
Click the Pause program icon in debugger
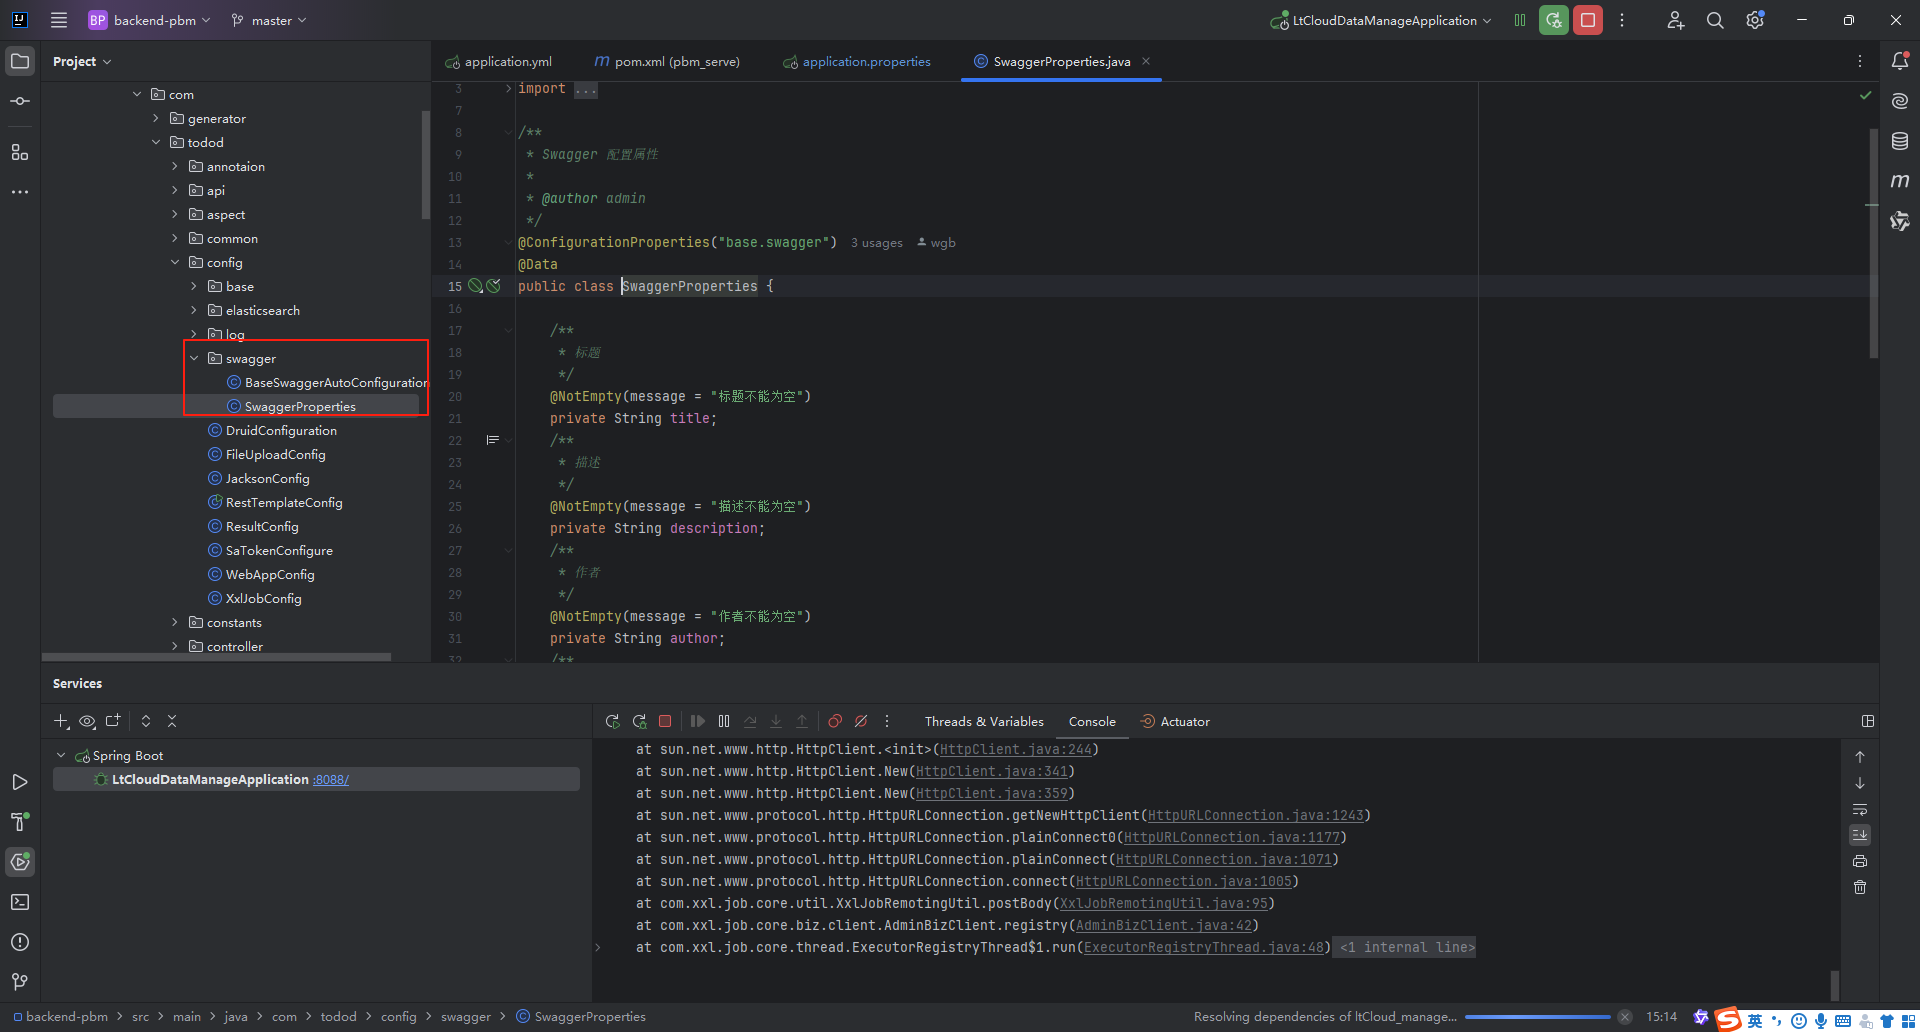point(724,721)
